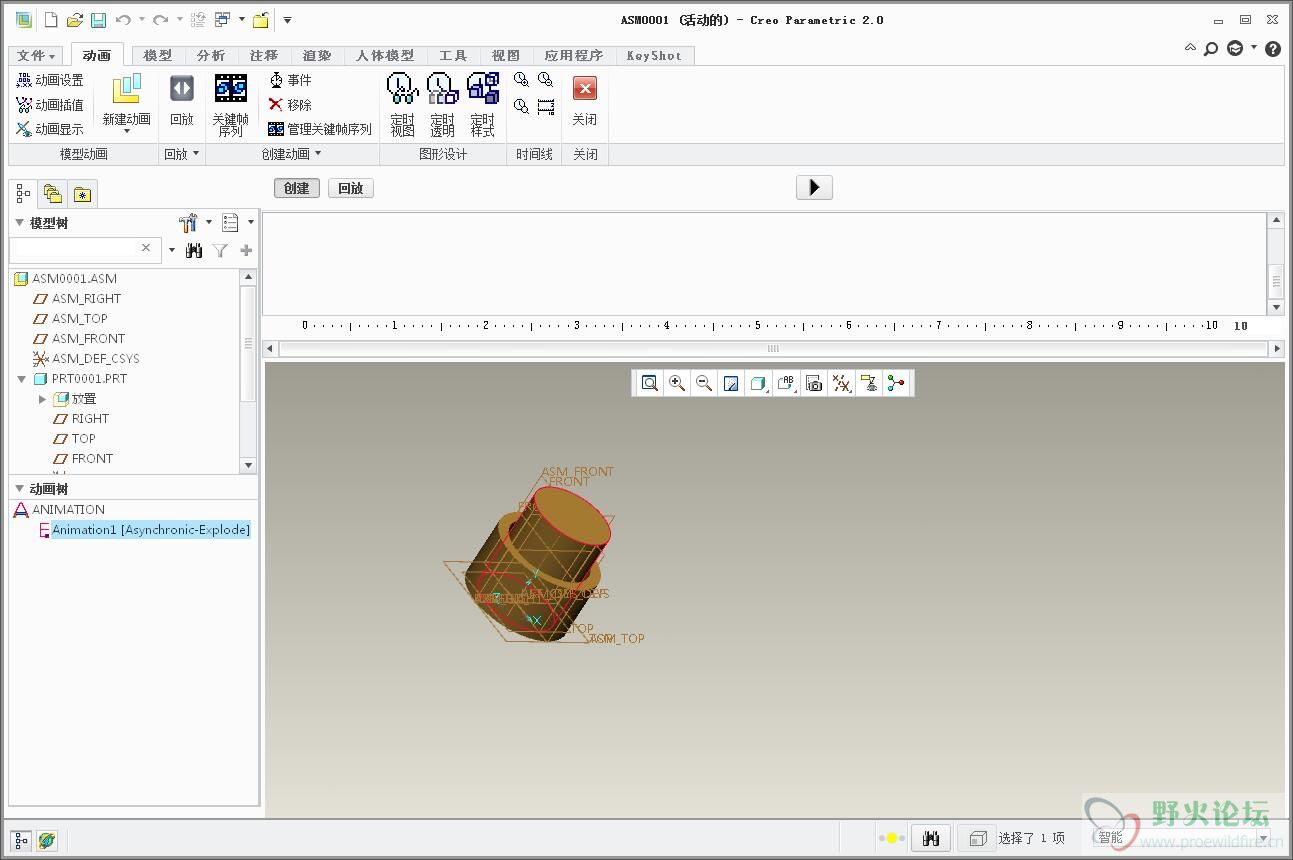This screenshot has height=860, width=1293.
Task: Switch to the 渲染 render tab
Action: tap(317, 56)
